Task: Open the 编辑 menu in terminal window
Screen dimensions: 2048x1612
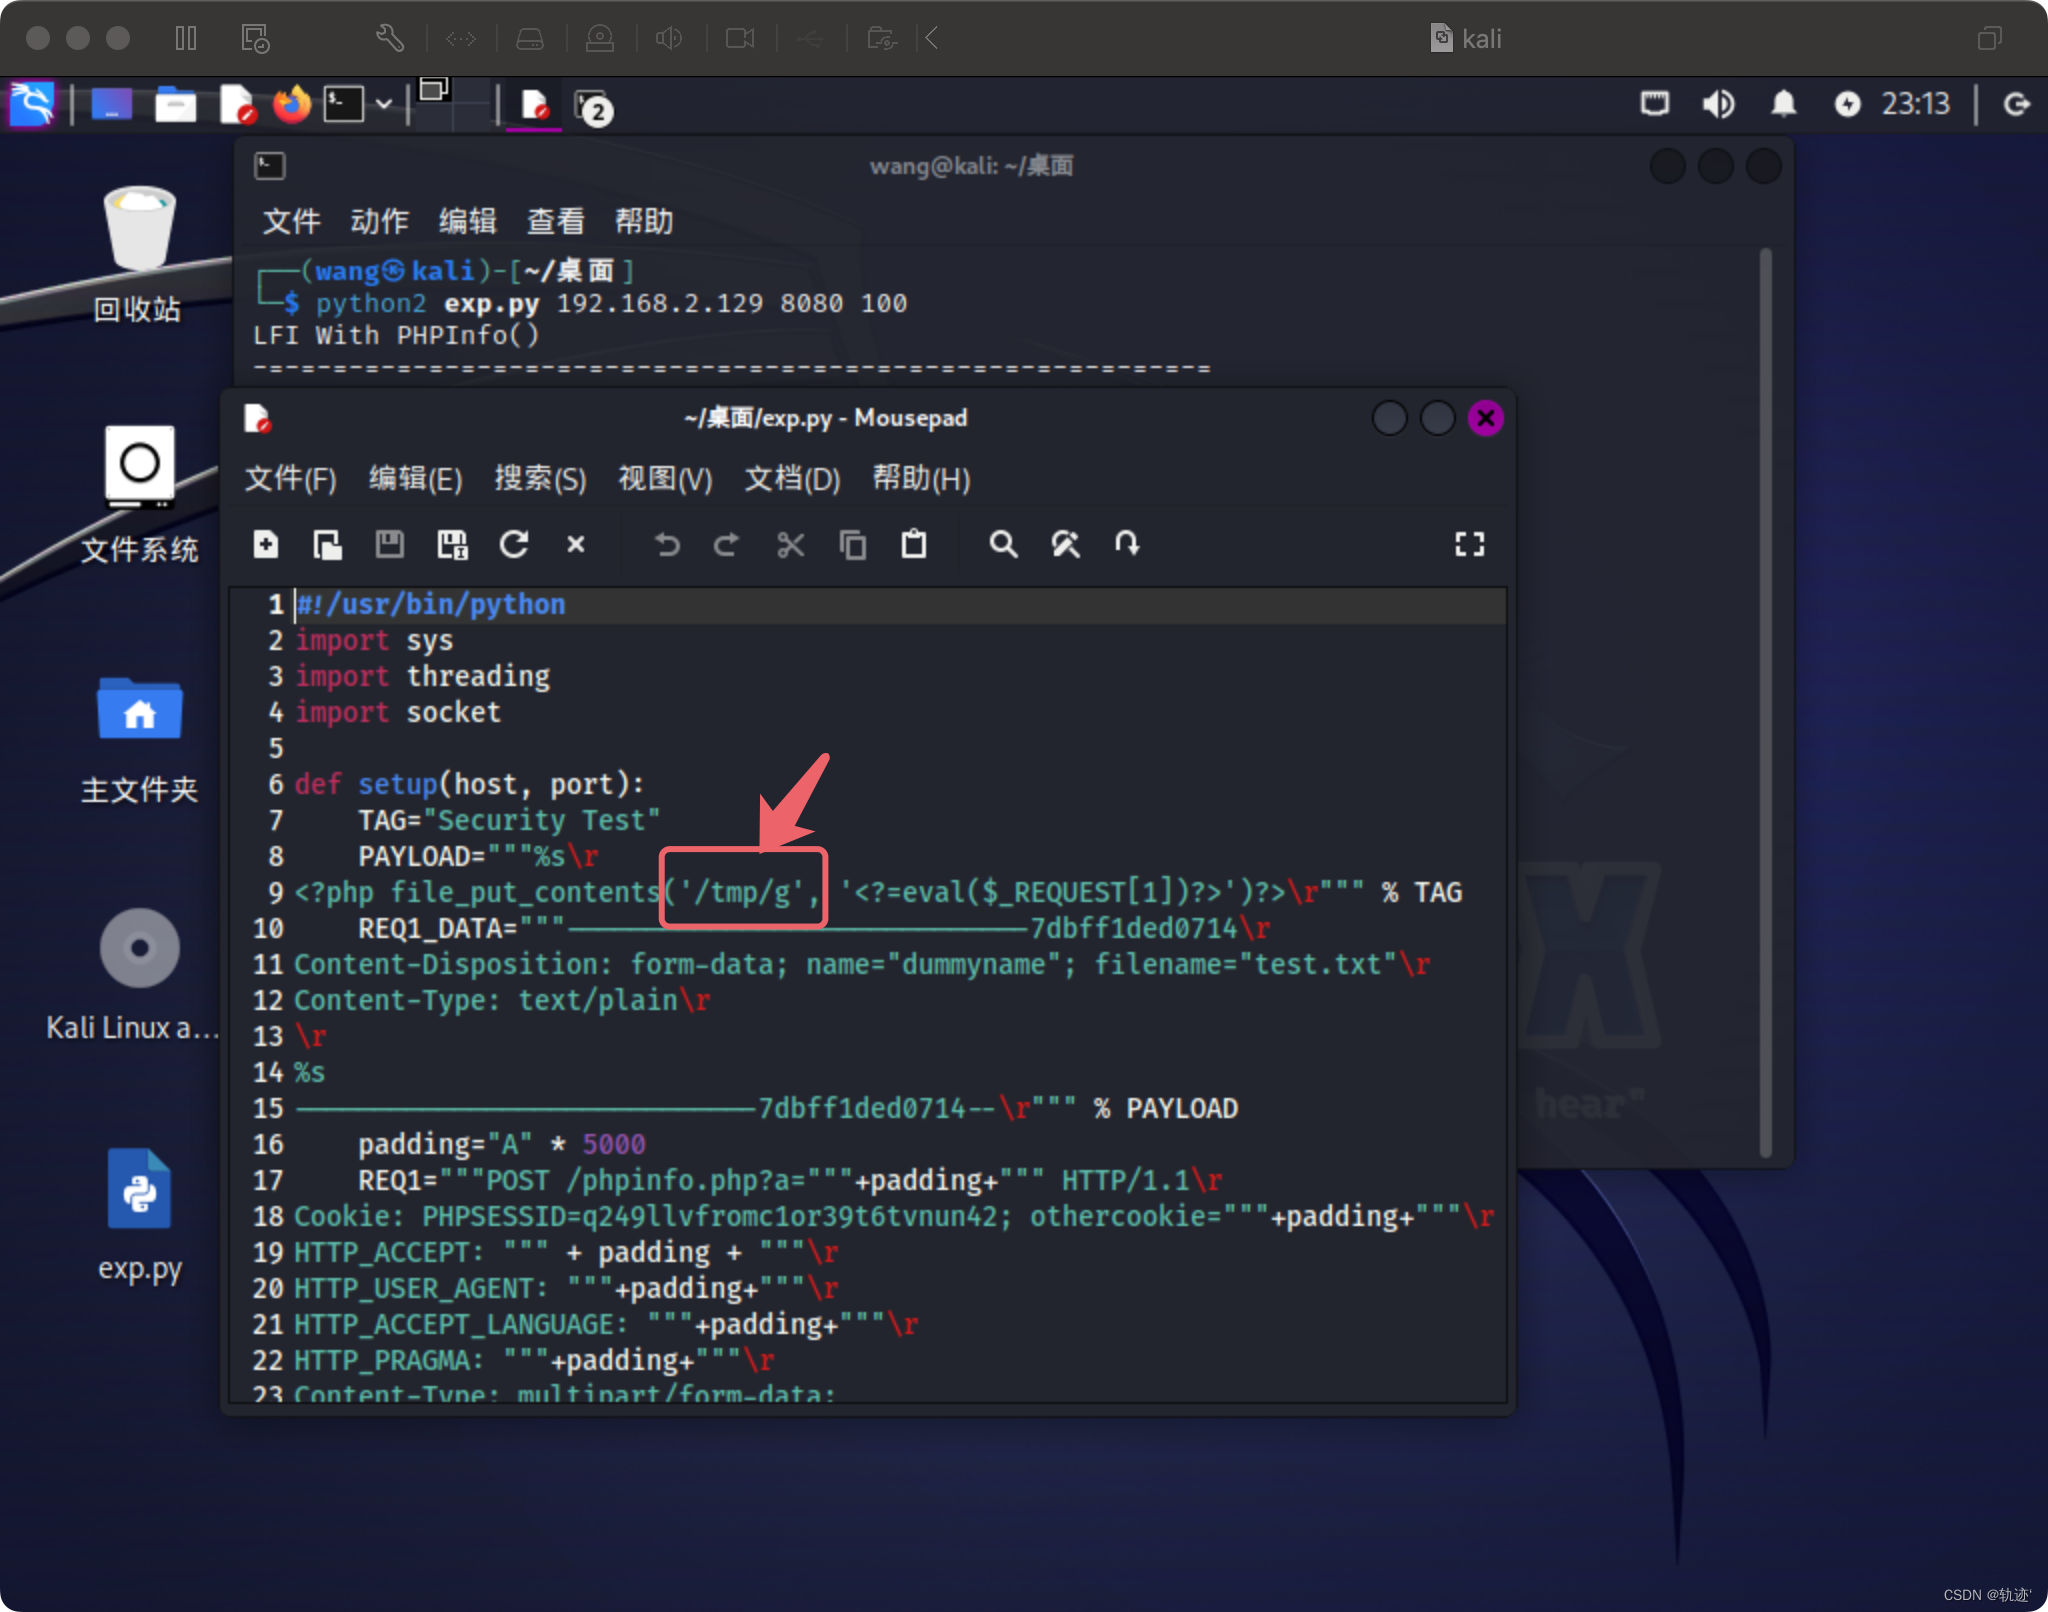Action: (x=467, y=221)
